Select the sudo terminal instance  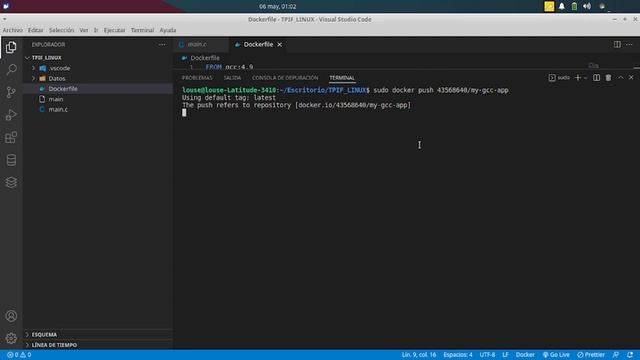point(559,78)
